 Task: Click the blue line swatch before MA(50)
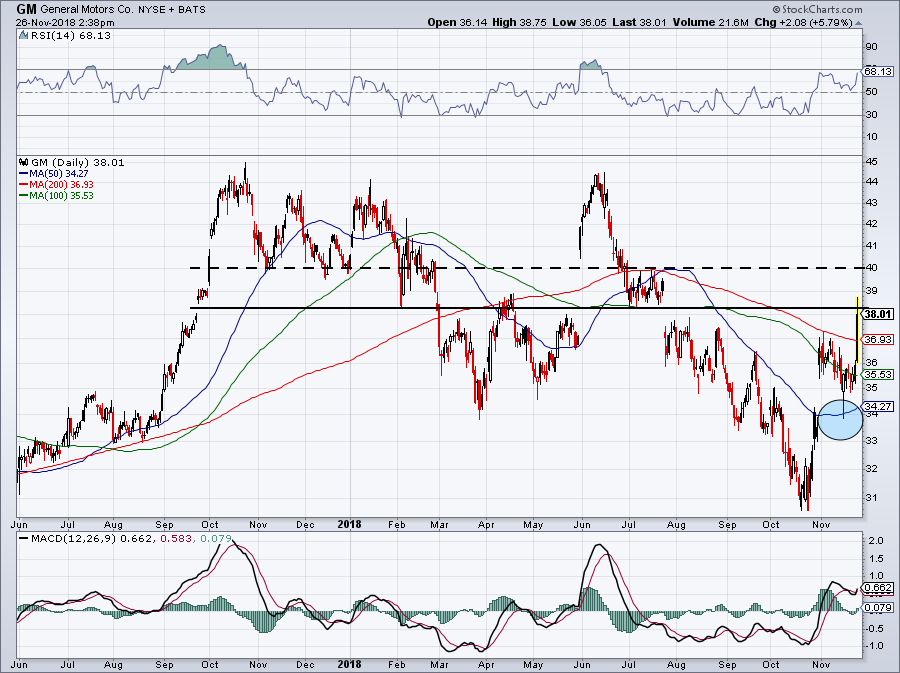pyautogui.click(x=24, y=173)
